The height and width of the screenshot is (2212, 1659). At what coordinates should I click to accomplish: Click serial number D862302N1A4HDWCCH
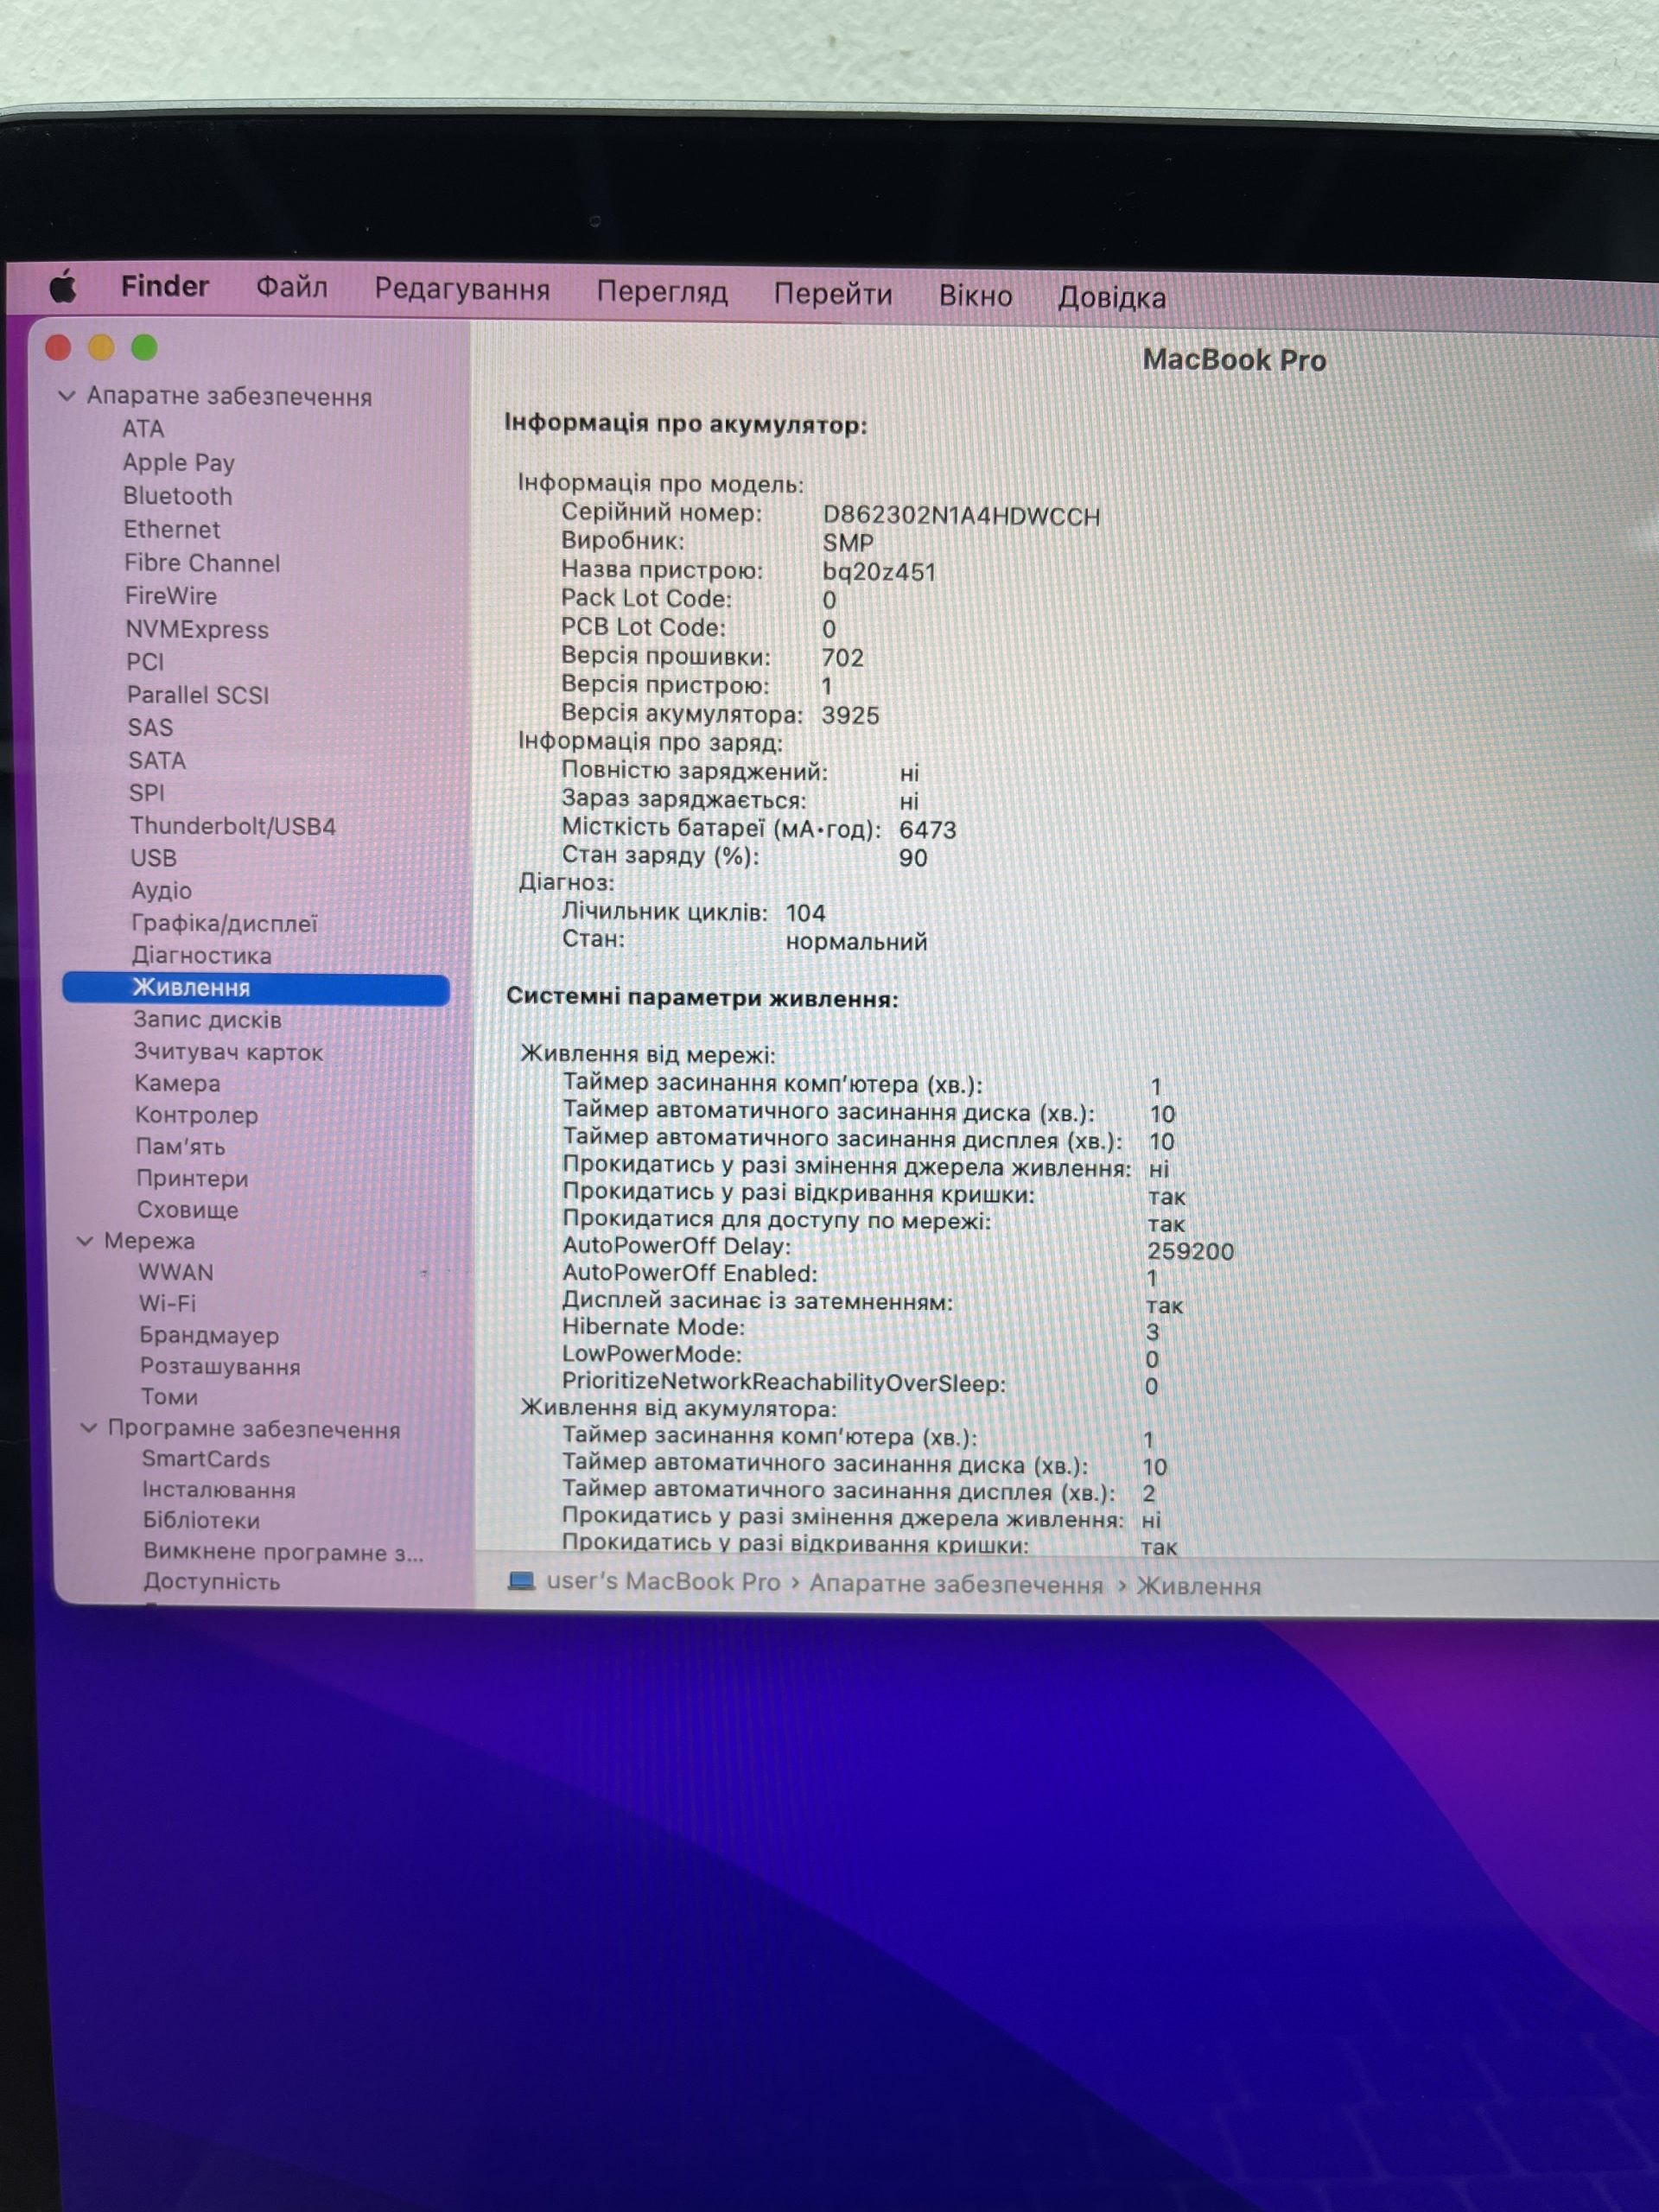pos(961,516)
